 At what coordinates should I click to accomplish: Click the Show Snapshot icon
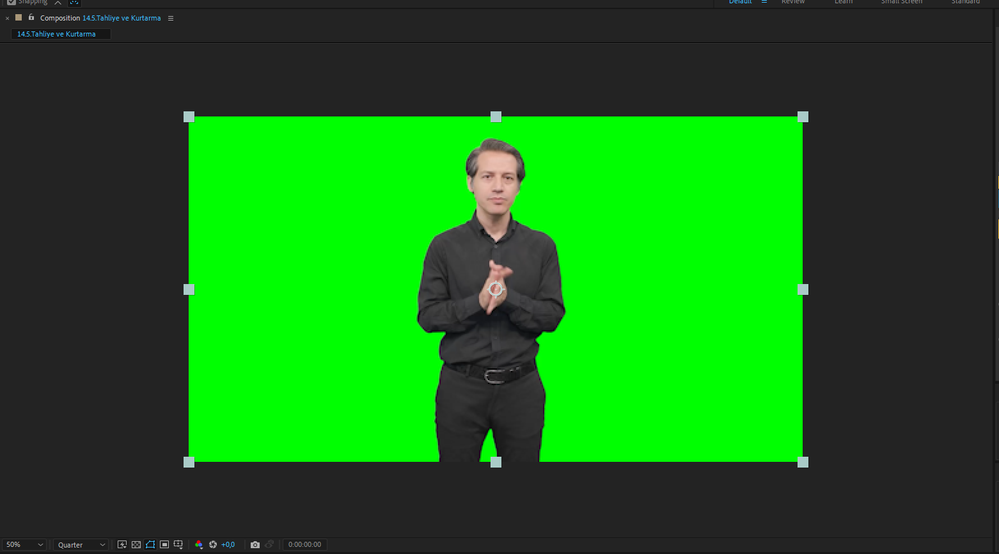pyautogui.click(x=270, y=544)
